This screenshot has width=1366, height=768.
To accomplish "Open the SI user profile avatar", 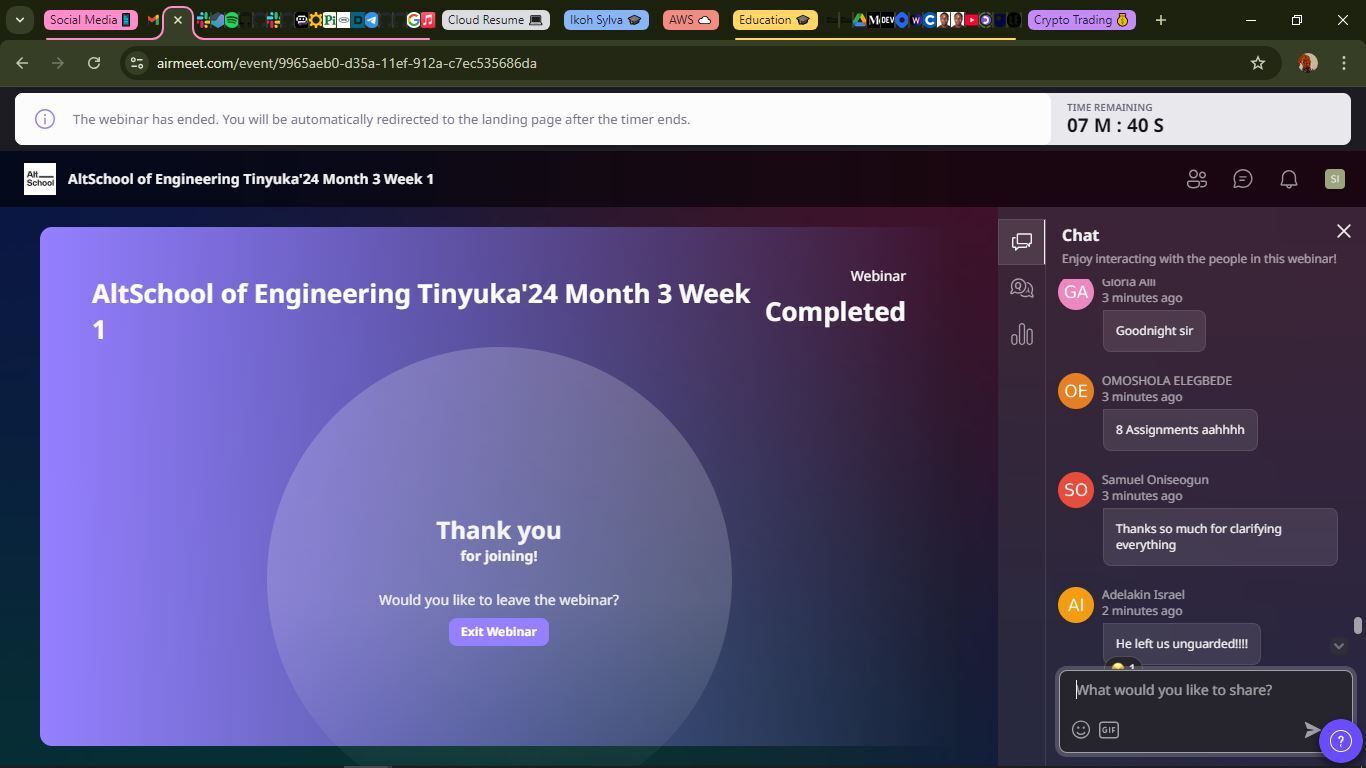I will [1334, 179].
